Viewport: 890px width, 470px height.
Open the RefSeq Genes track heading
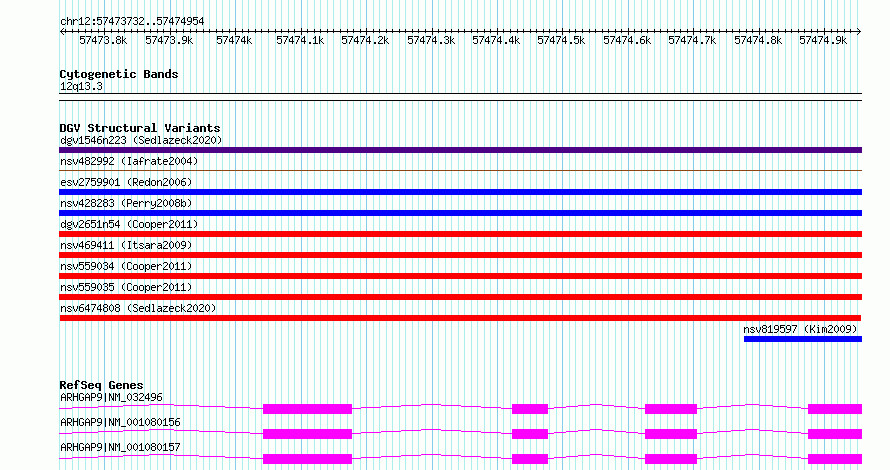tap(101, 385)
